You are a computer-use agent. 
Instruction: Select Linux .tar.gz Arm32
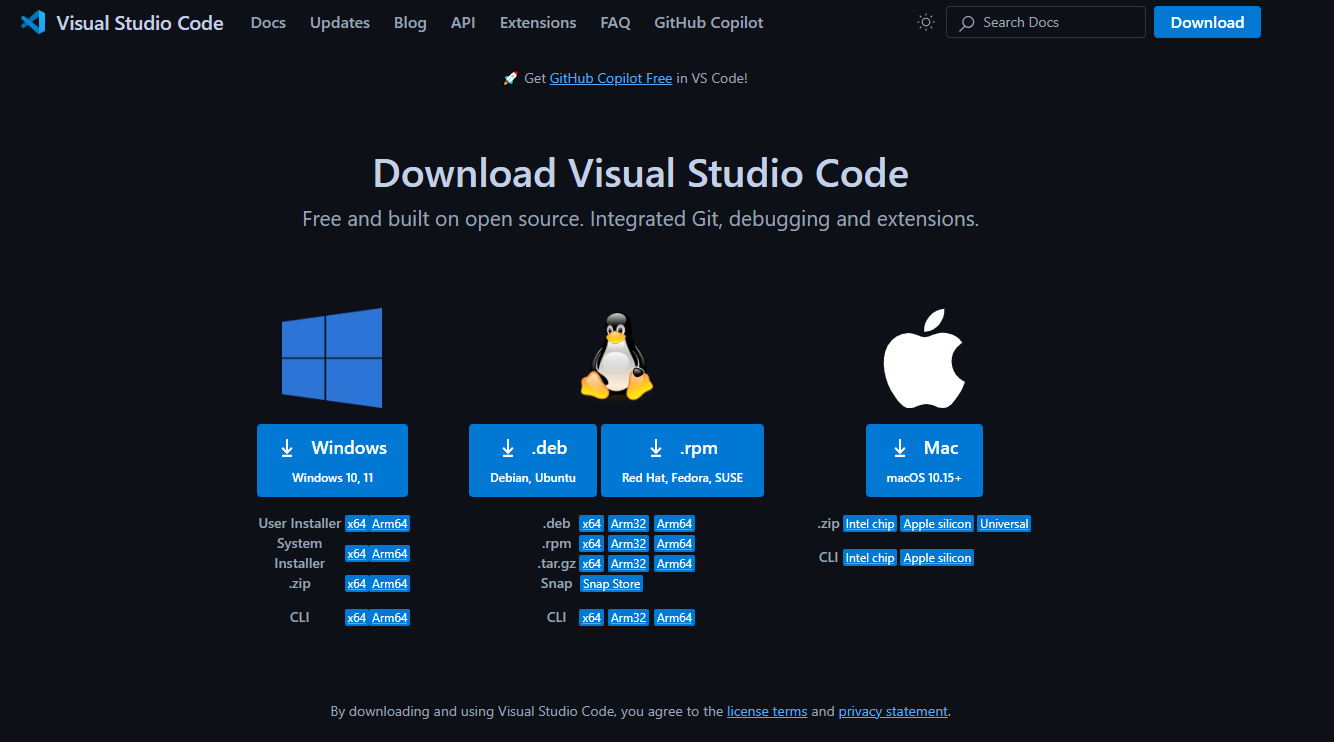click(x=629, y=564)
